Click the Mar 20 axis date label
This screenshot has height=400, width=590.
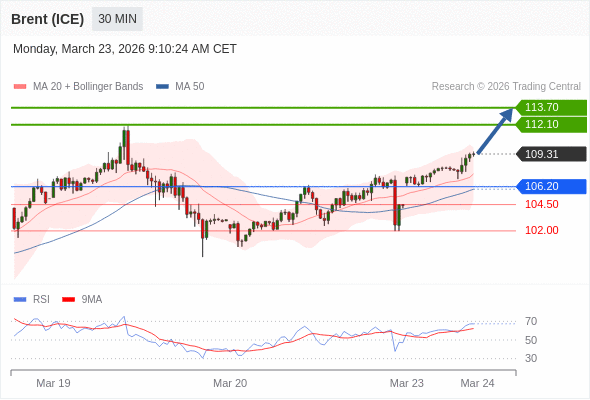[x=230, y=383]
